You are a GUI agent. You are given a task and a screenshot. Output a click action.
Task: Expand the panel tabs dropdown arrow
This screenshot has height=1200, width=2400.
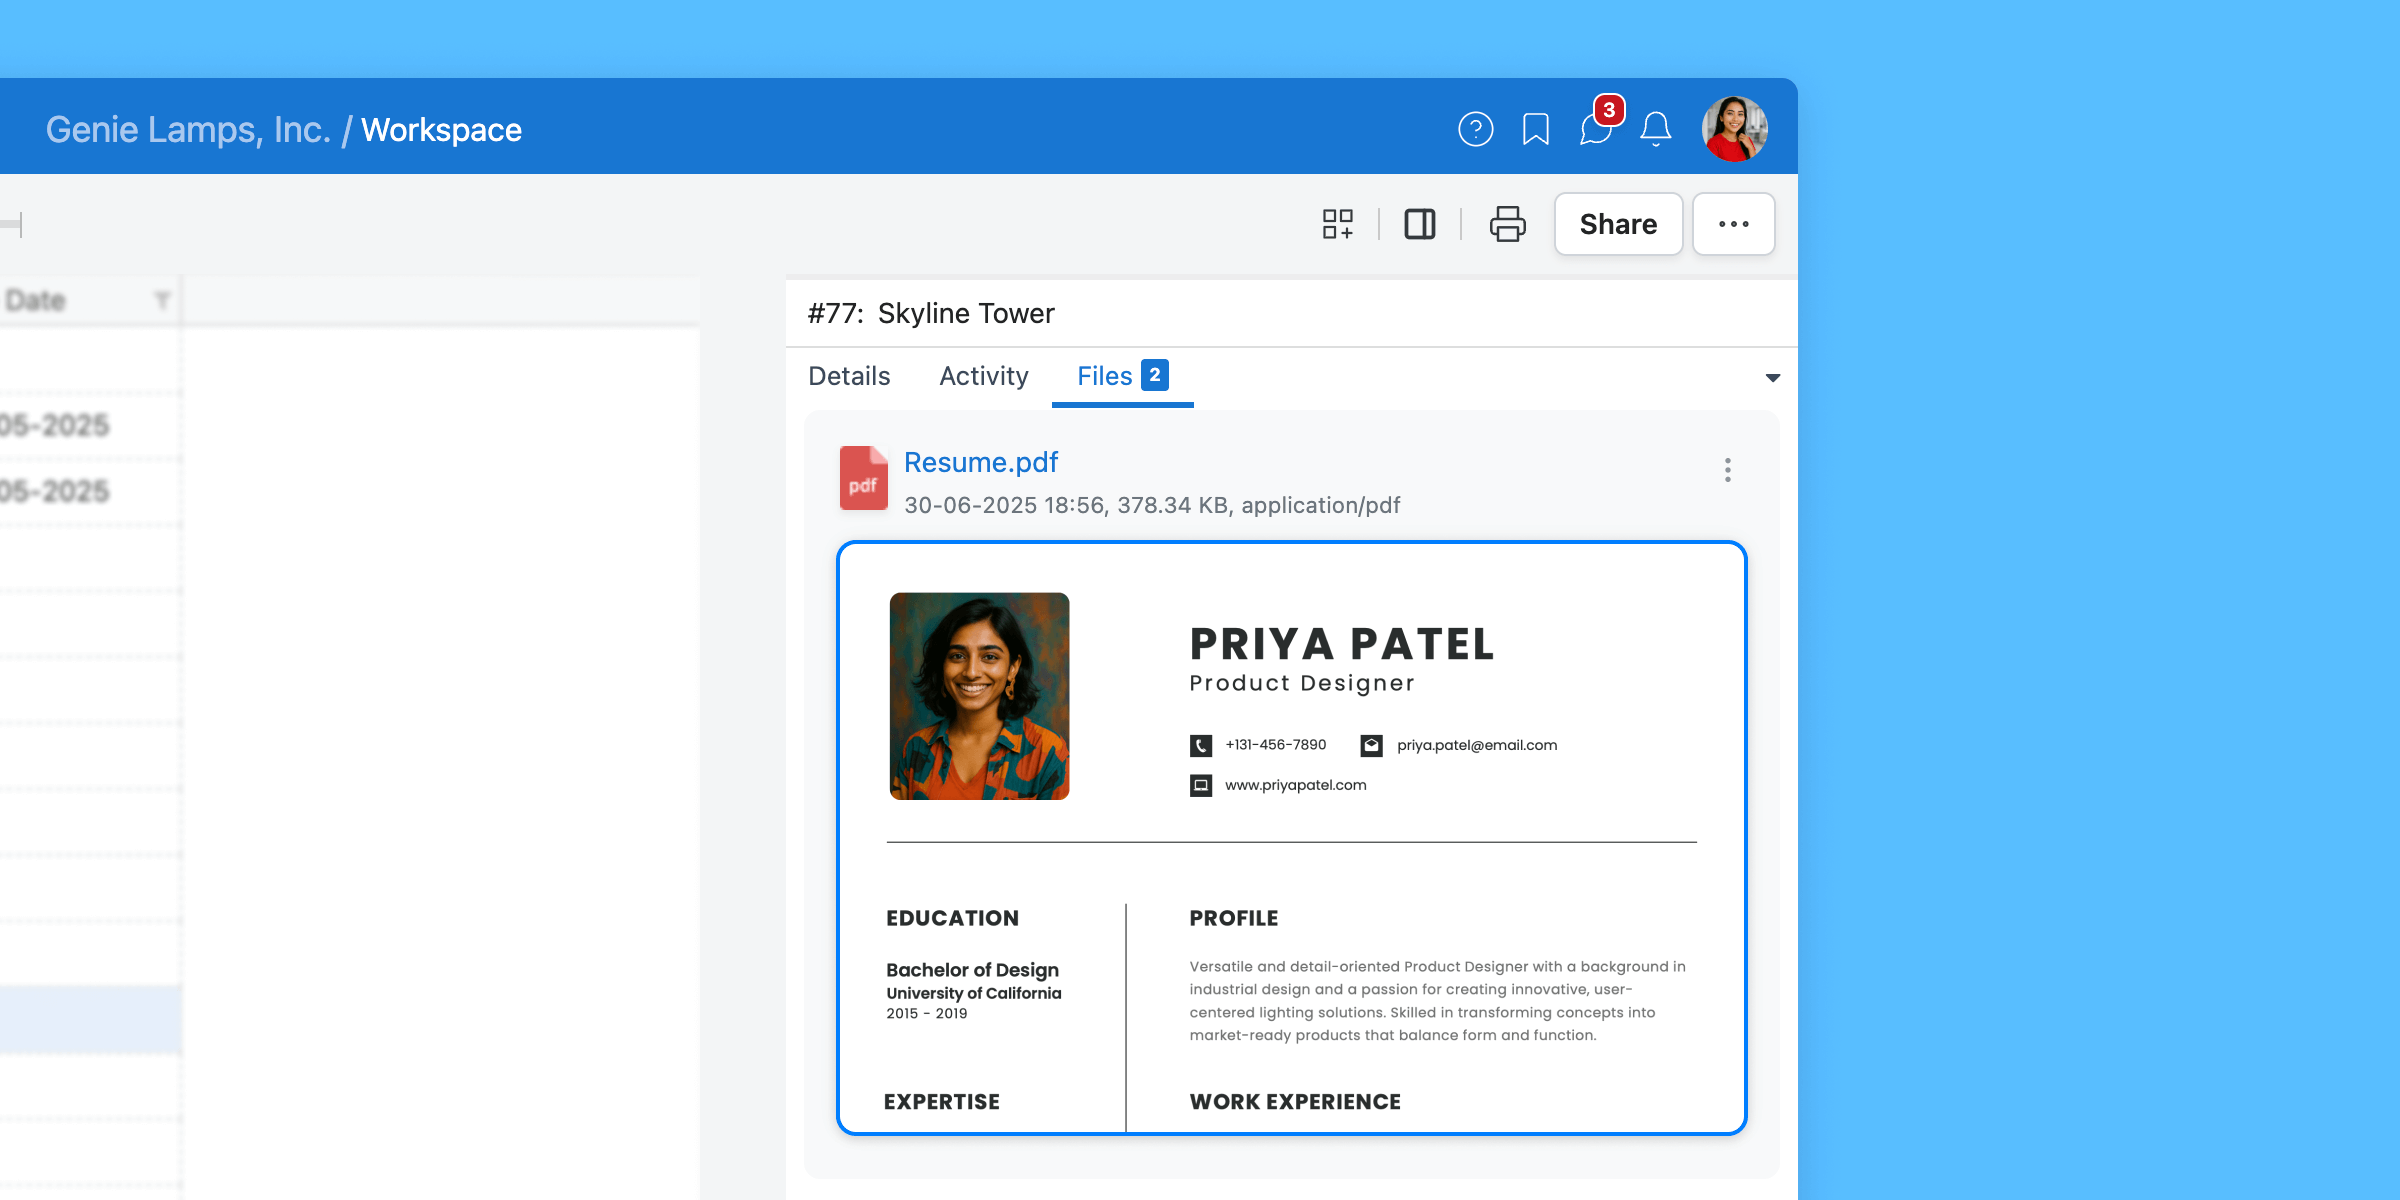click(x=1772, y=378)
